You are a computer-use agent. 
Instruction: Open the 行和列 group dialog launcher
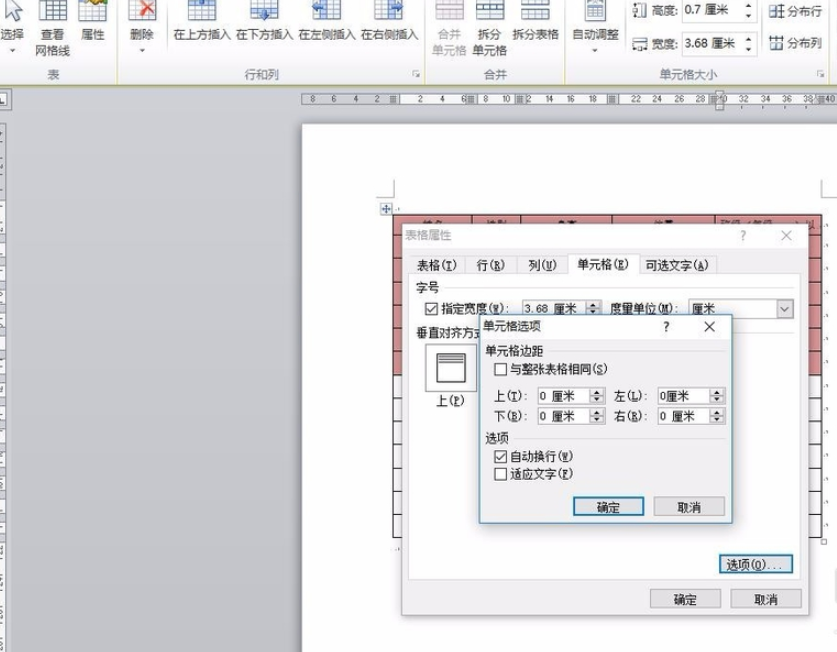pos(416,74)
